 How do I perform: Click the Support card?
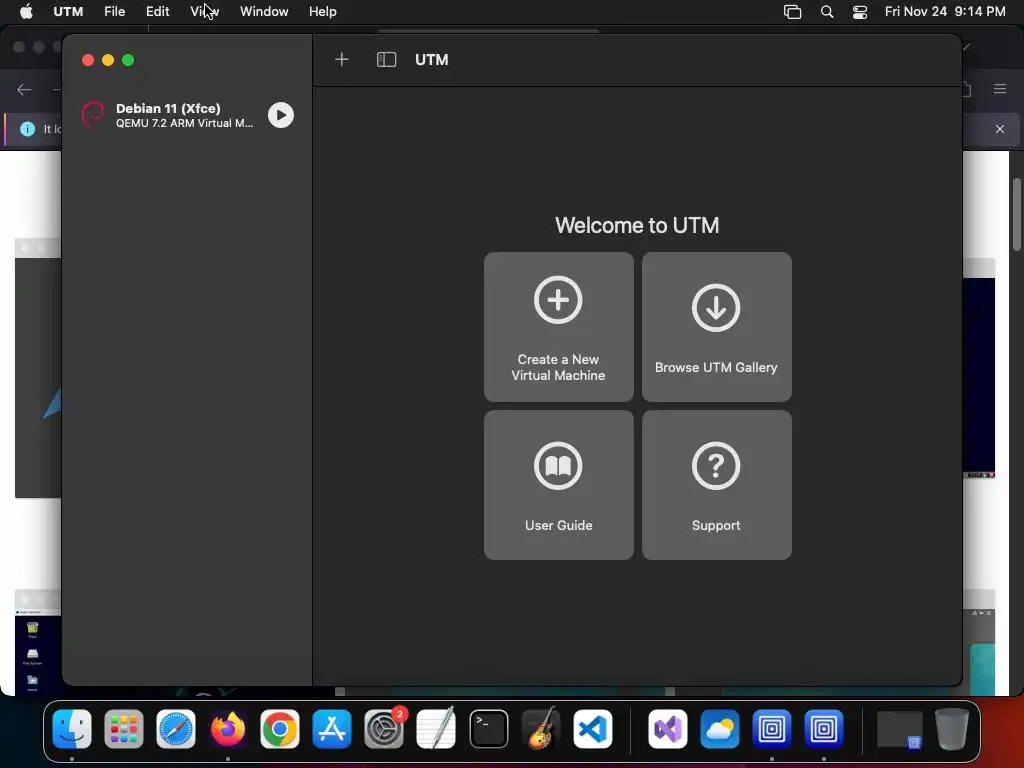tap(716, 485)
